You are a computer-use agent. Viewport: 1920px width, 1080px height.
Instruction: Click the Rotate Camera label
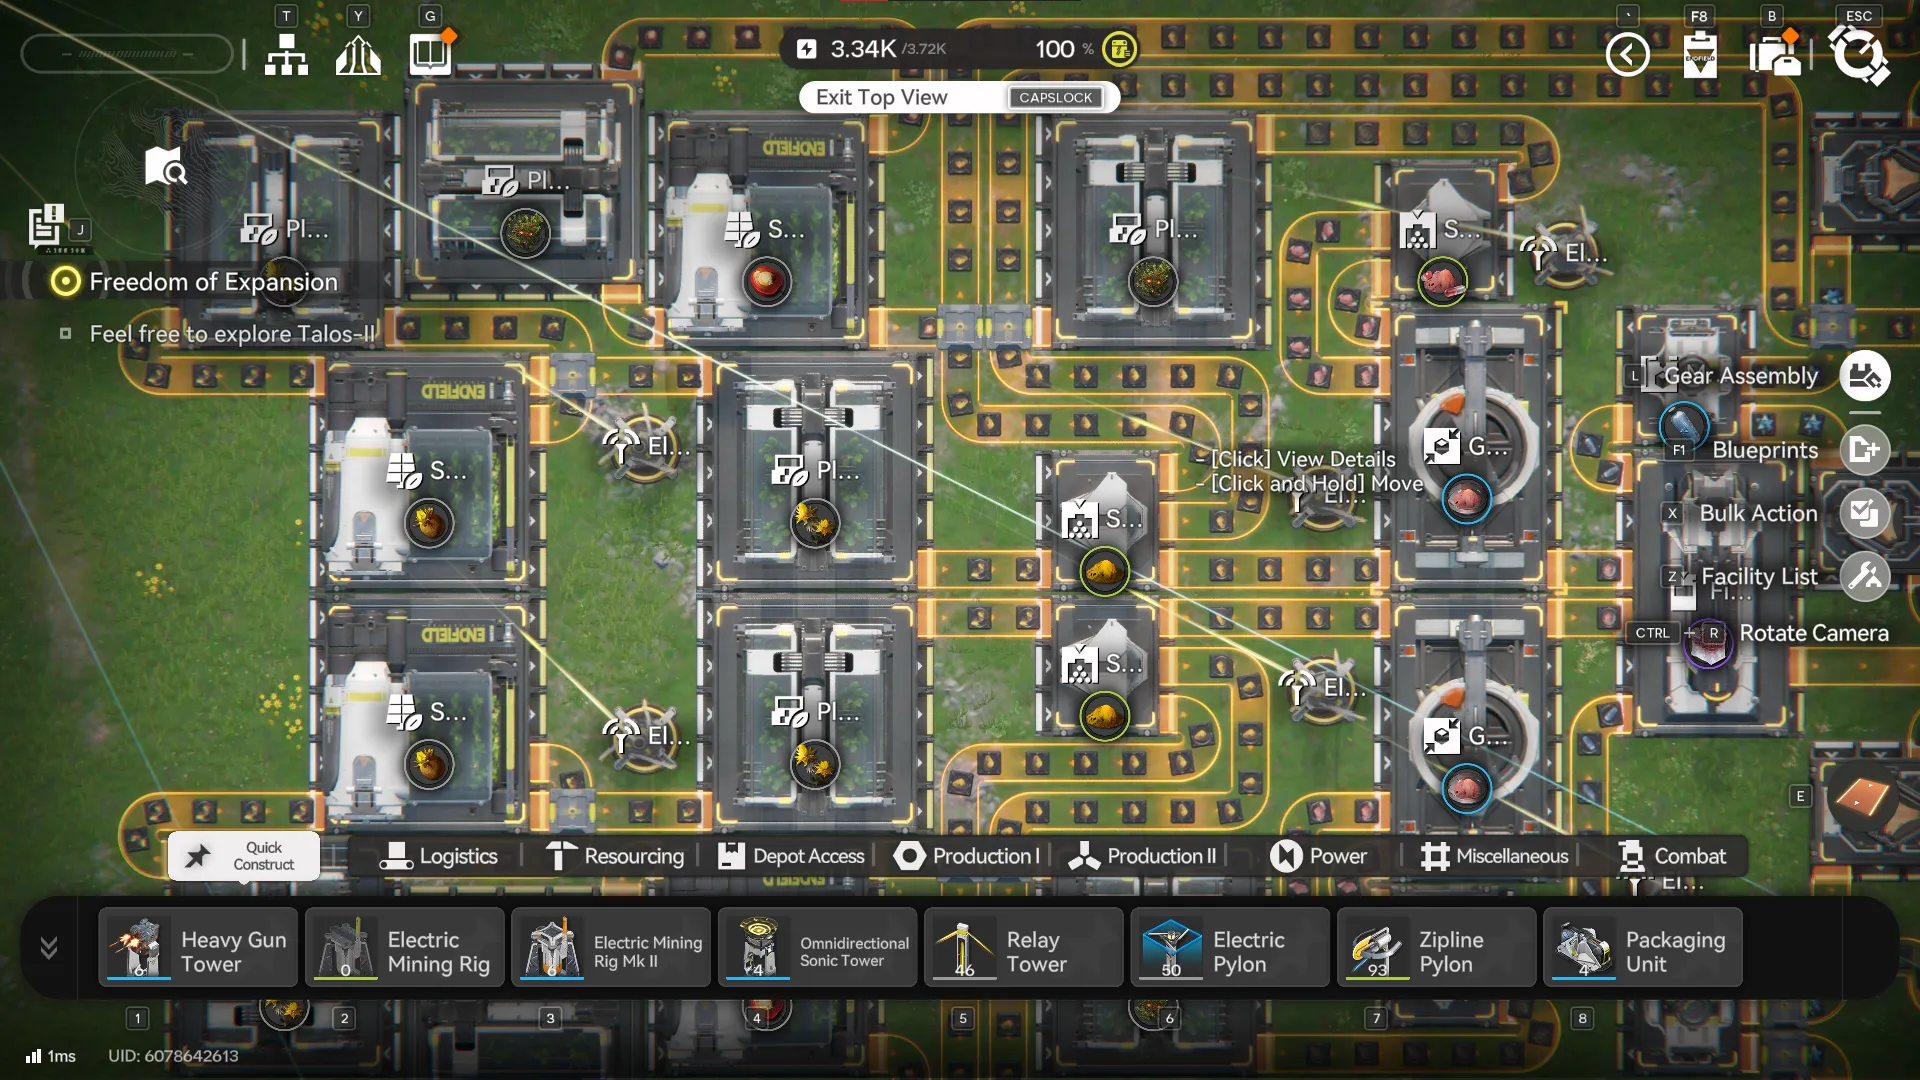point(1814,633)
